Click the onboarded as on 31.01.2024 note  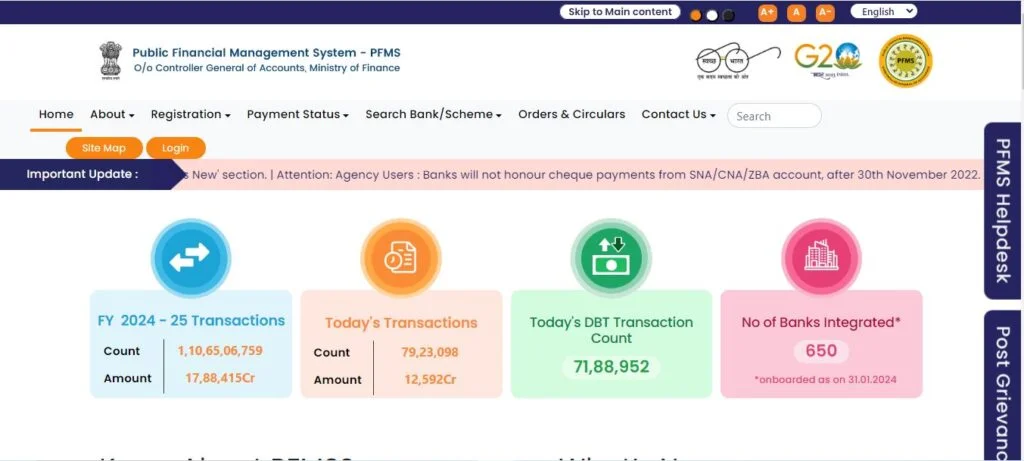pos(825,379)
